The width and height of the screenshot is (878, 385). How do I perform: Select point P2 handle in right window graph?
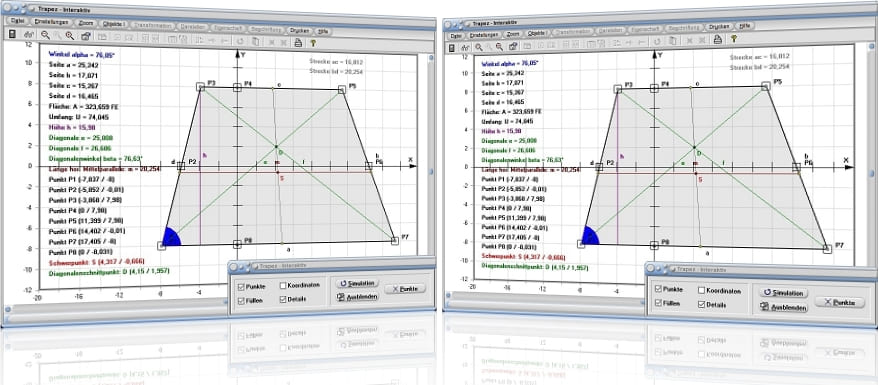[599, 167]
